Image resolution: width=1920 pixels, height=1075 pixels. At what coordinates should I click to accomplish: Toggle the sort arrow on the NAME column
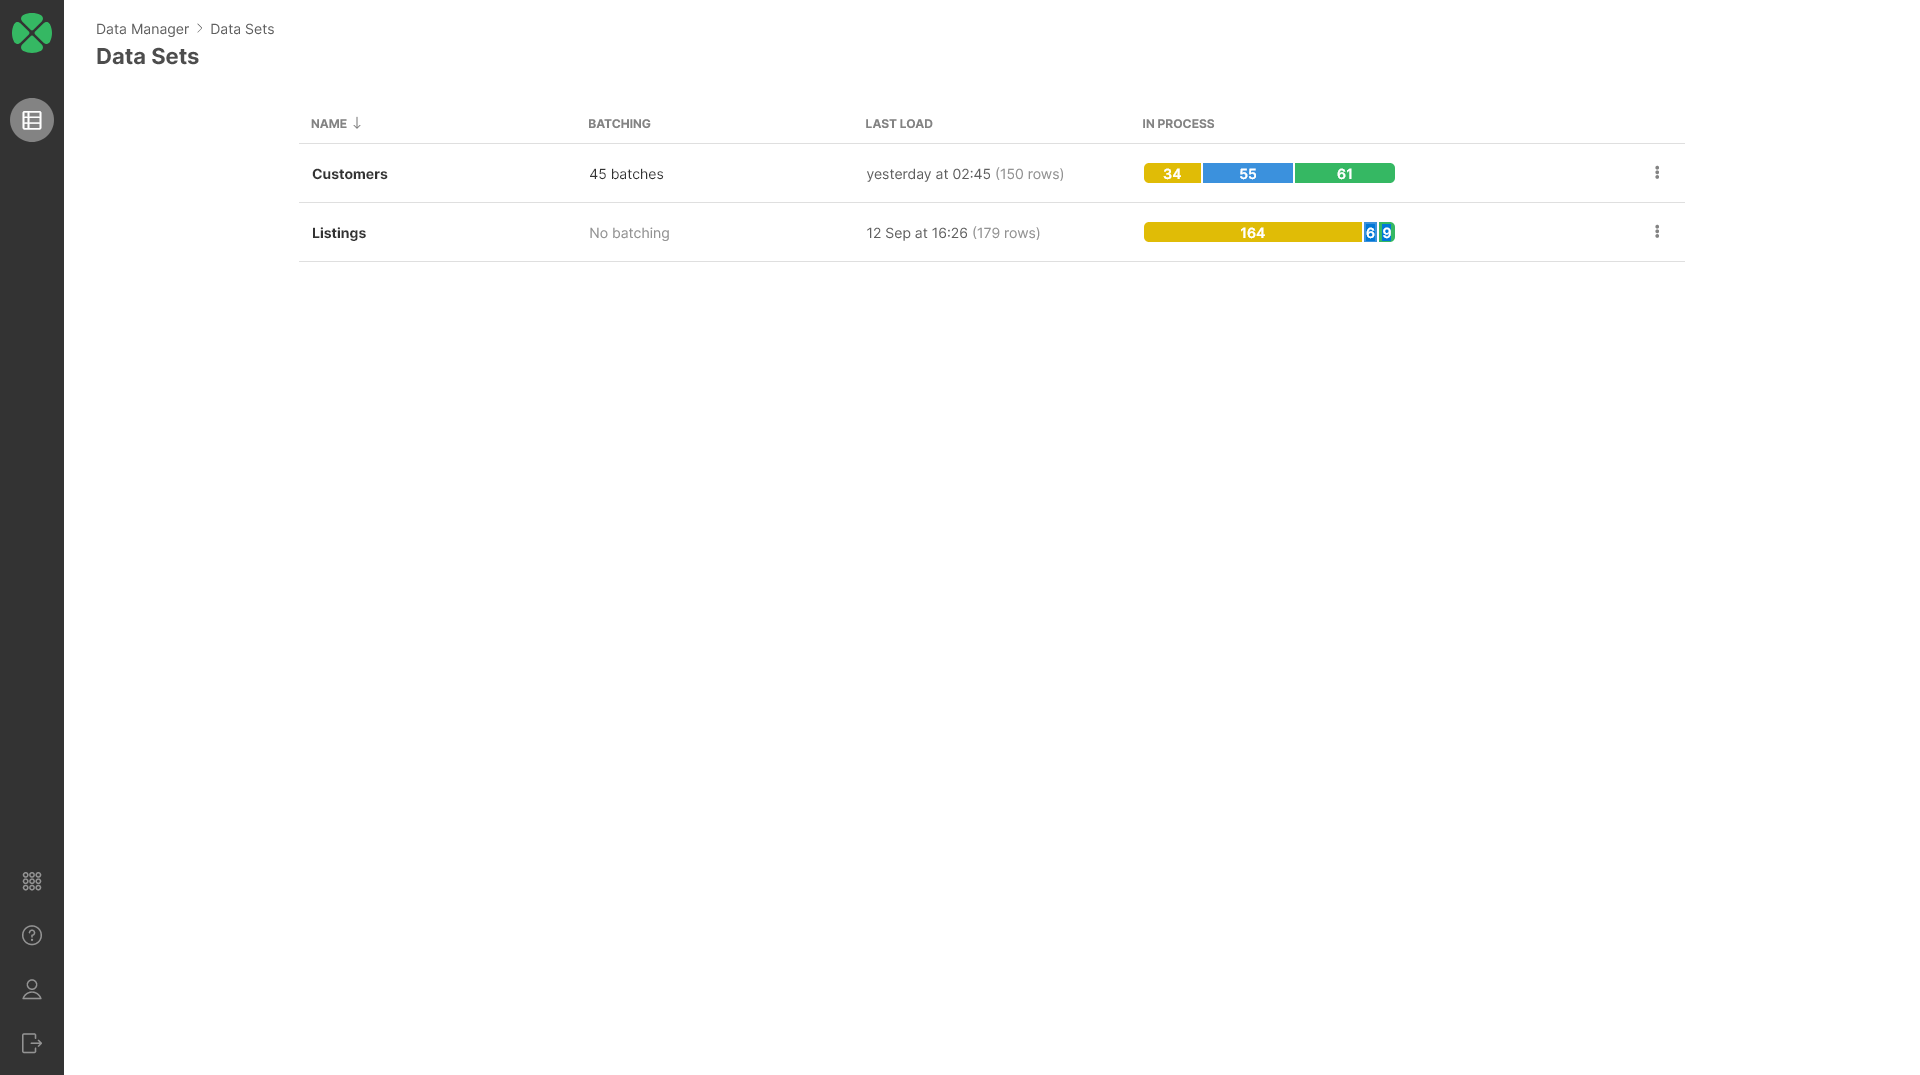pos(357,123)
